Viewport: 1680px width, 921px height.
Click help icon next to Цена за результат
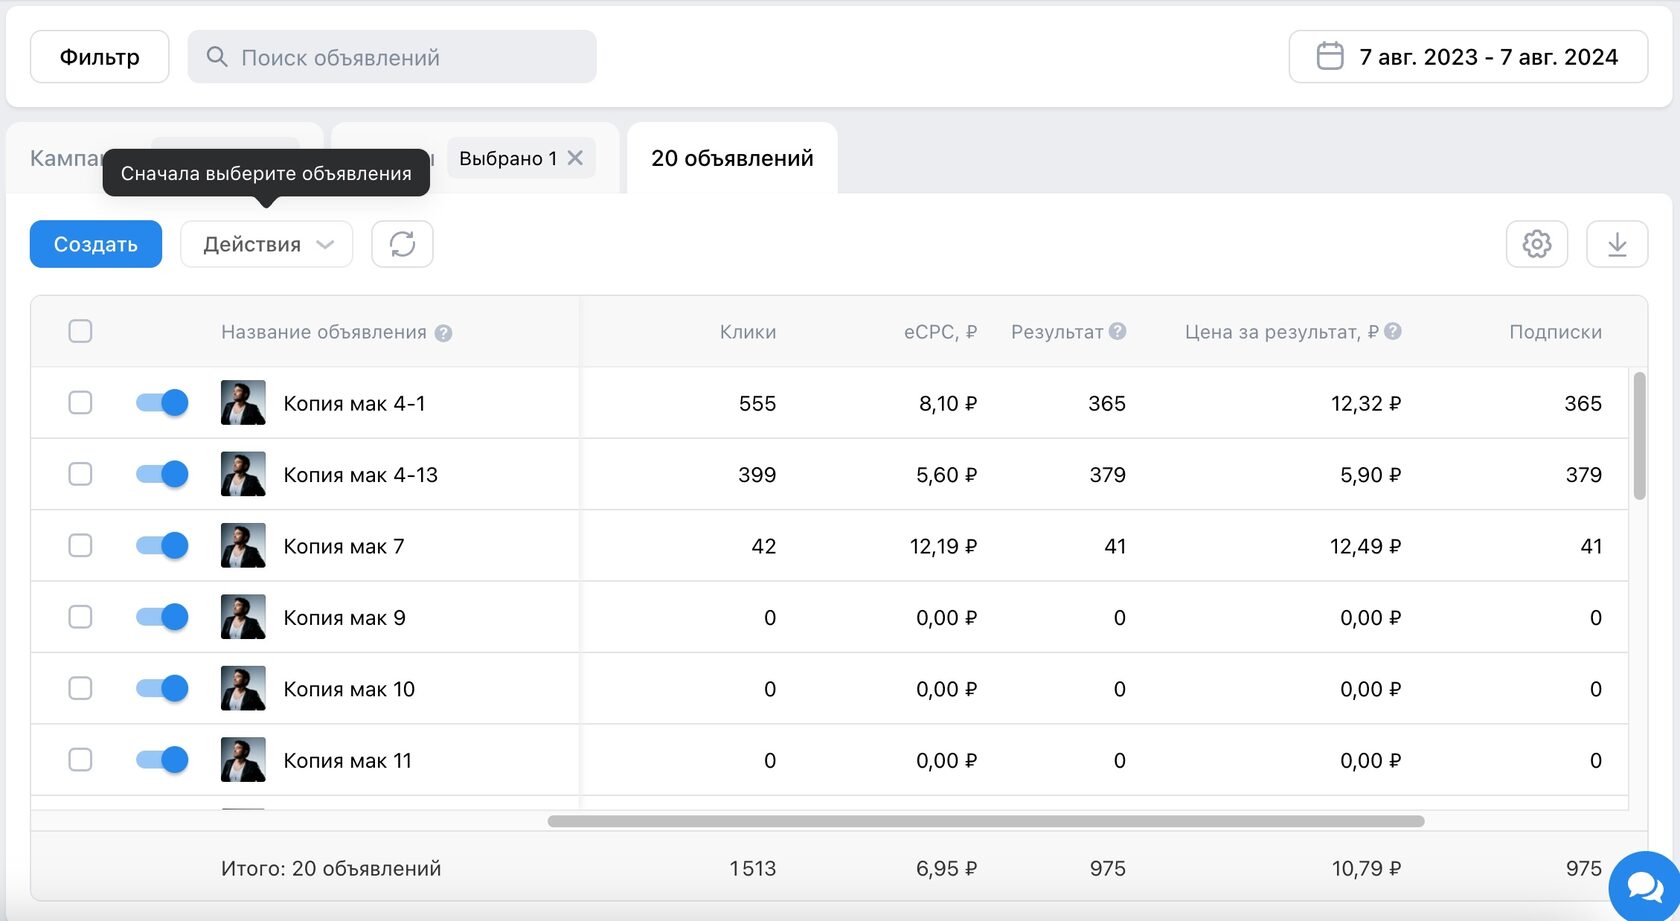[x=1392, y=331]
